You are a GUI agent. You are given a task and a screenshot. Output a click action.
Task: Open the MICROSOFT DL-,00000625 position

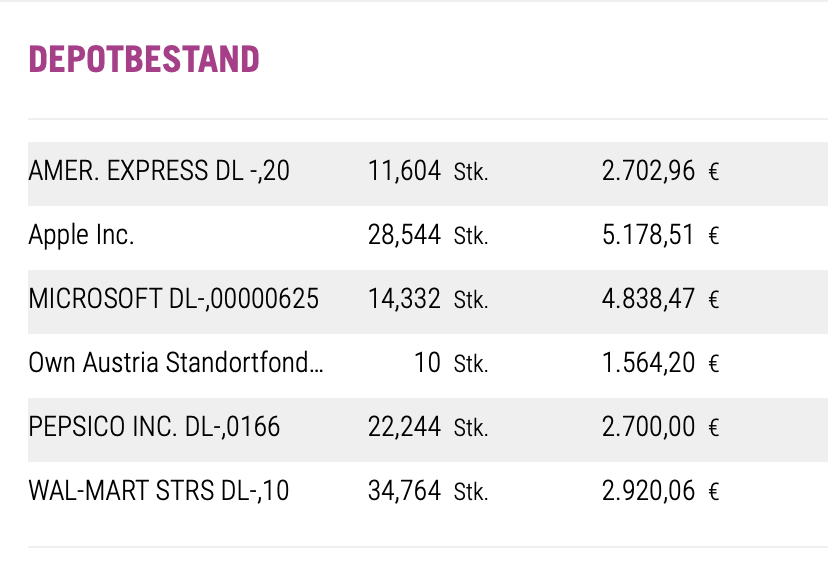173,299
